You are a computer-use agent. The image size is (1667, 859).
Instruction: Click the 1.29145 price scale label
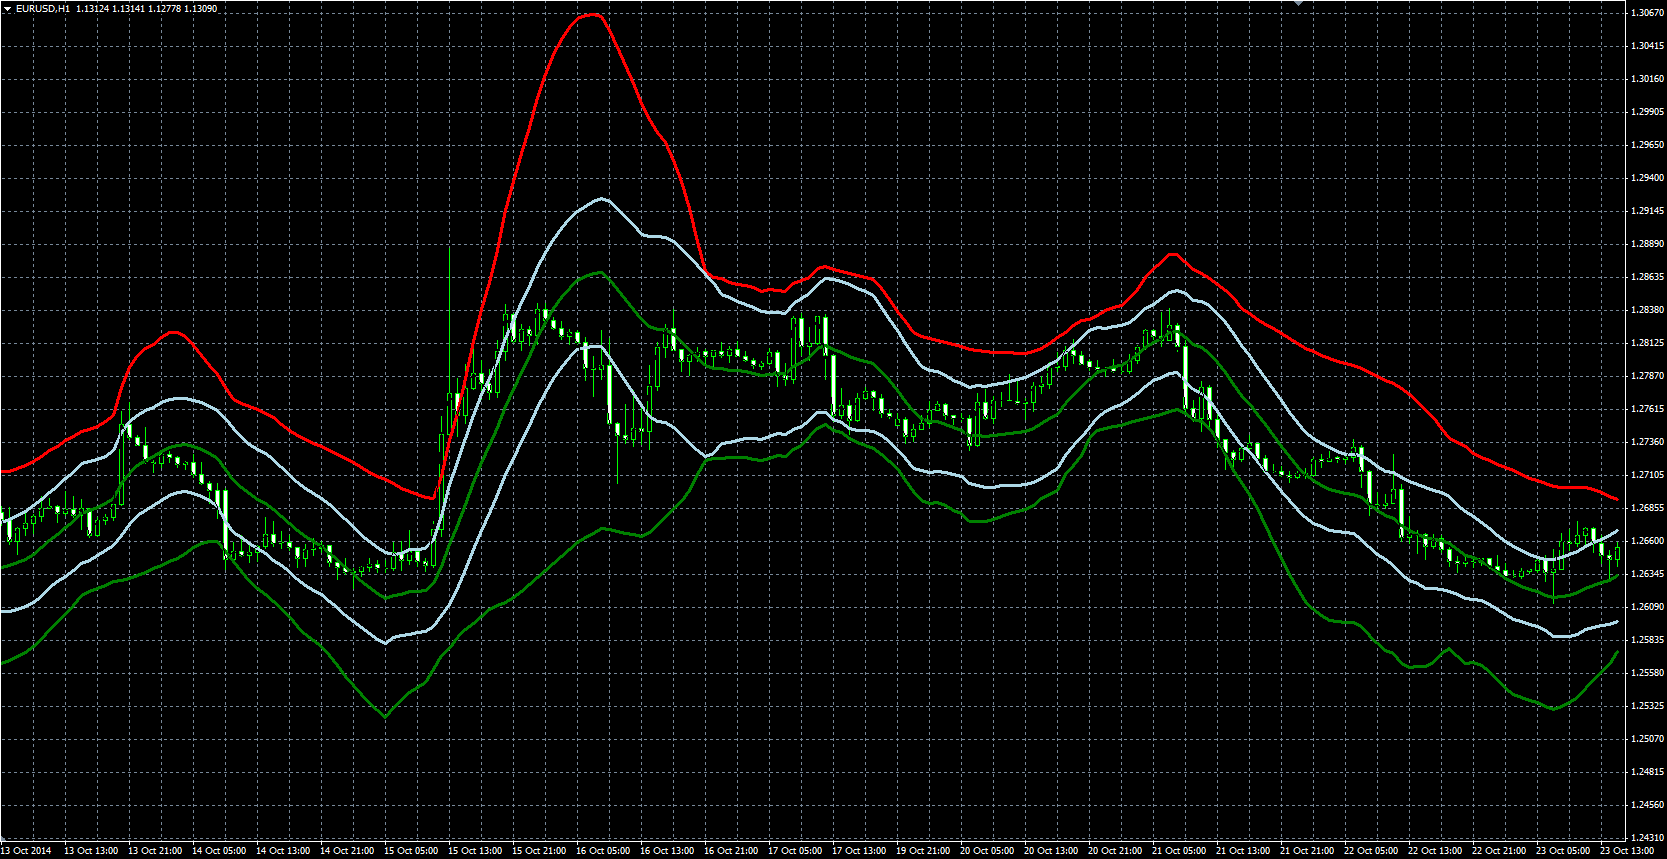(1647, 211)
